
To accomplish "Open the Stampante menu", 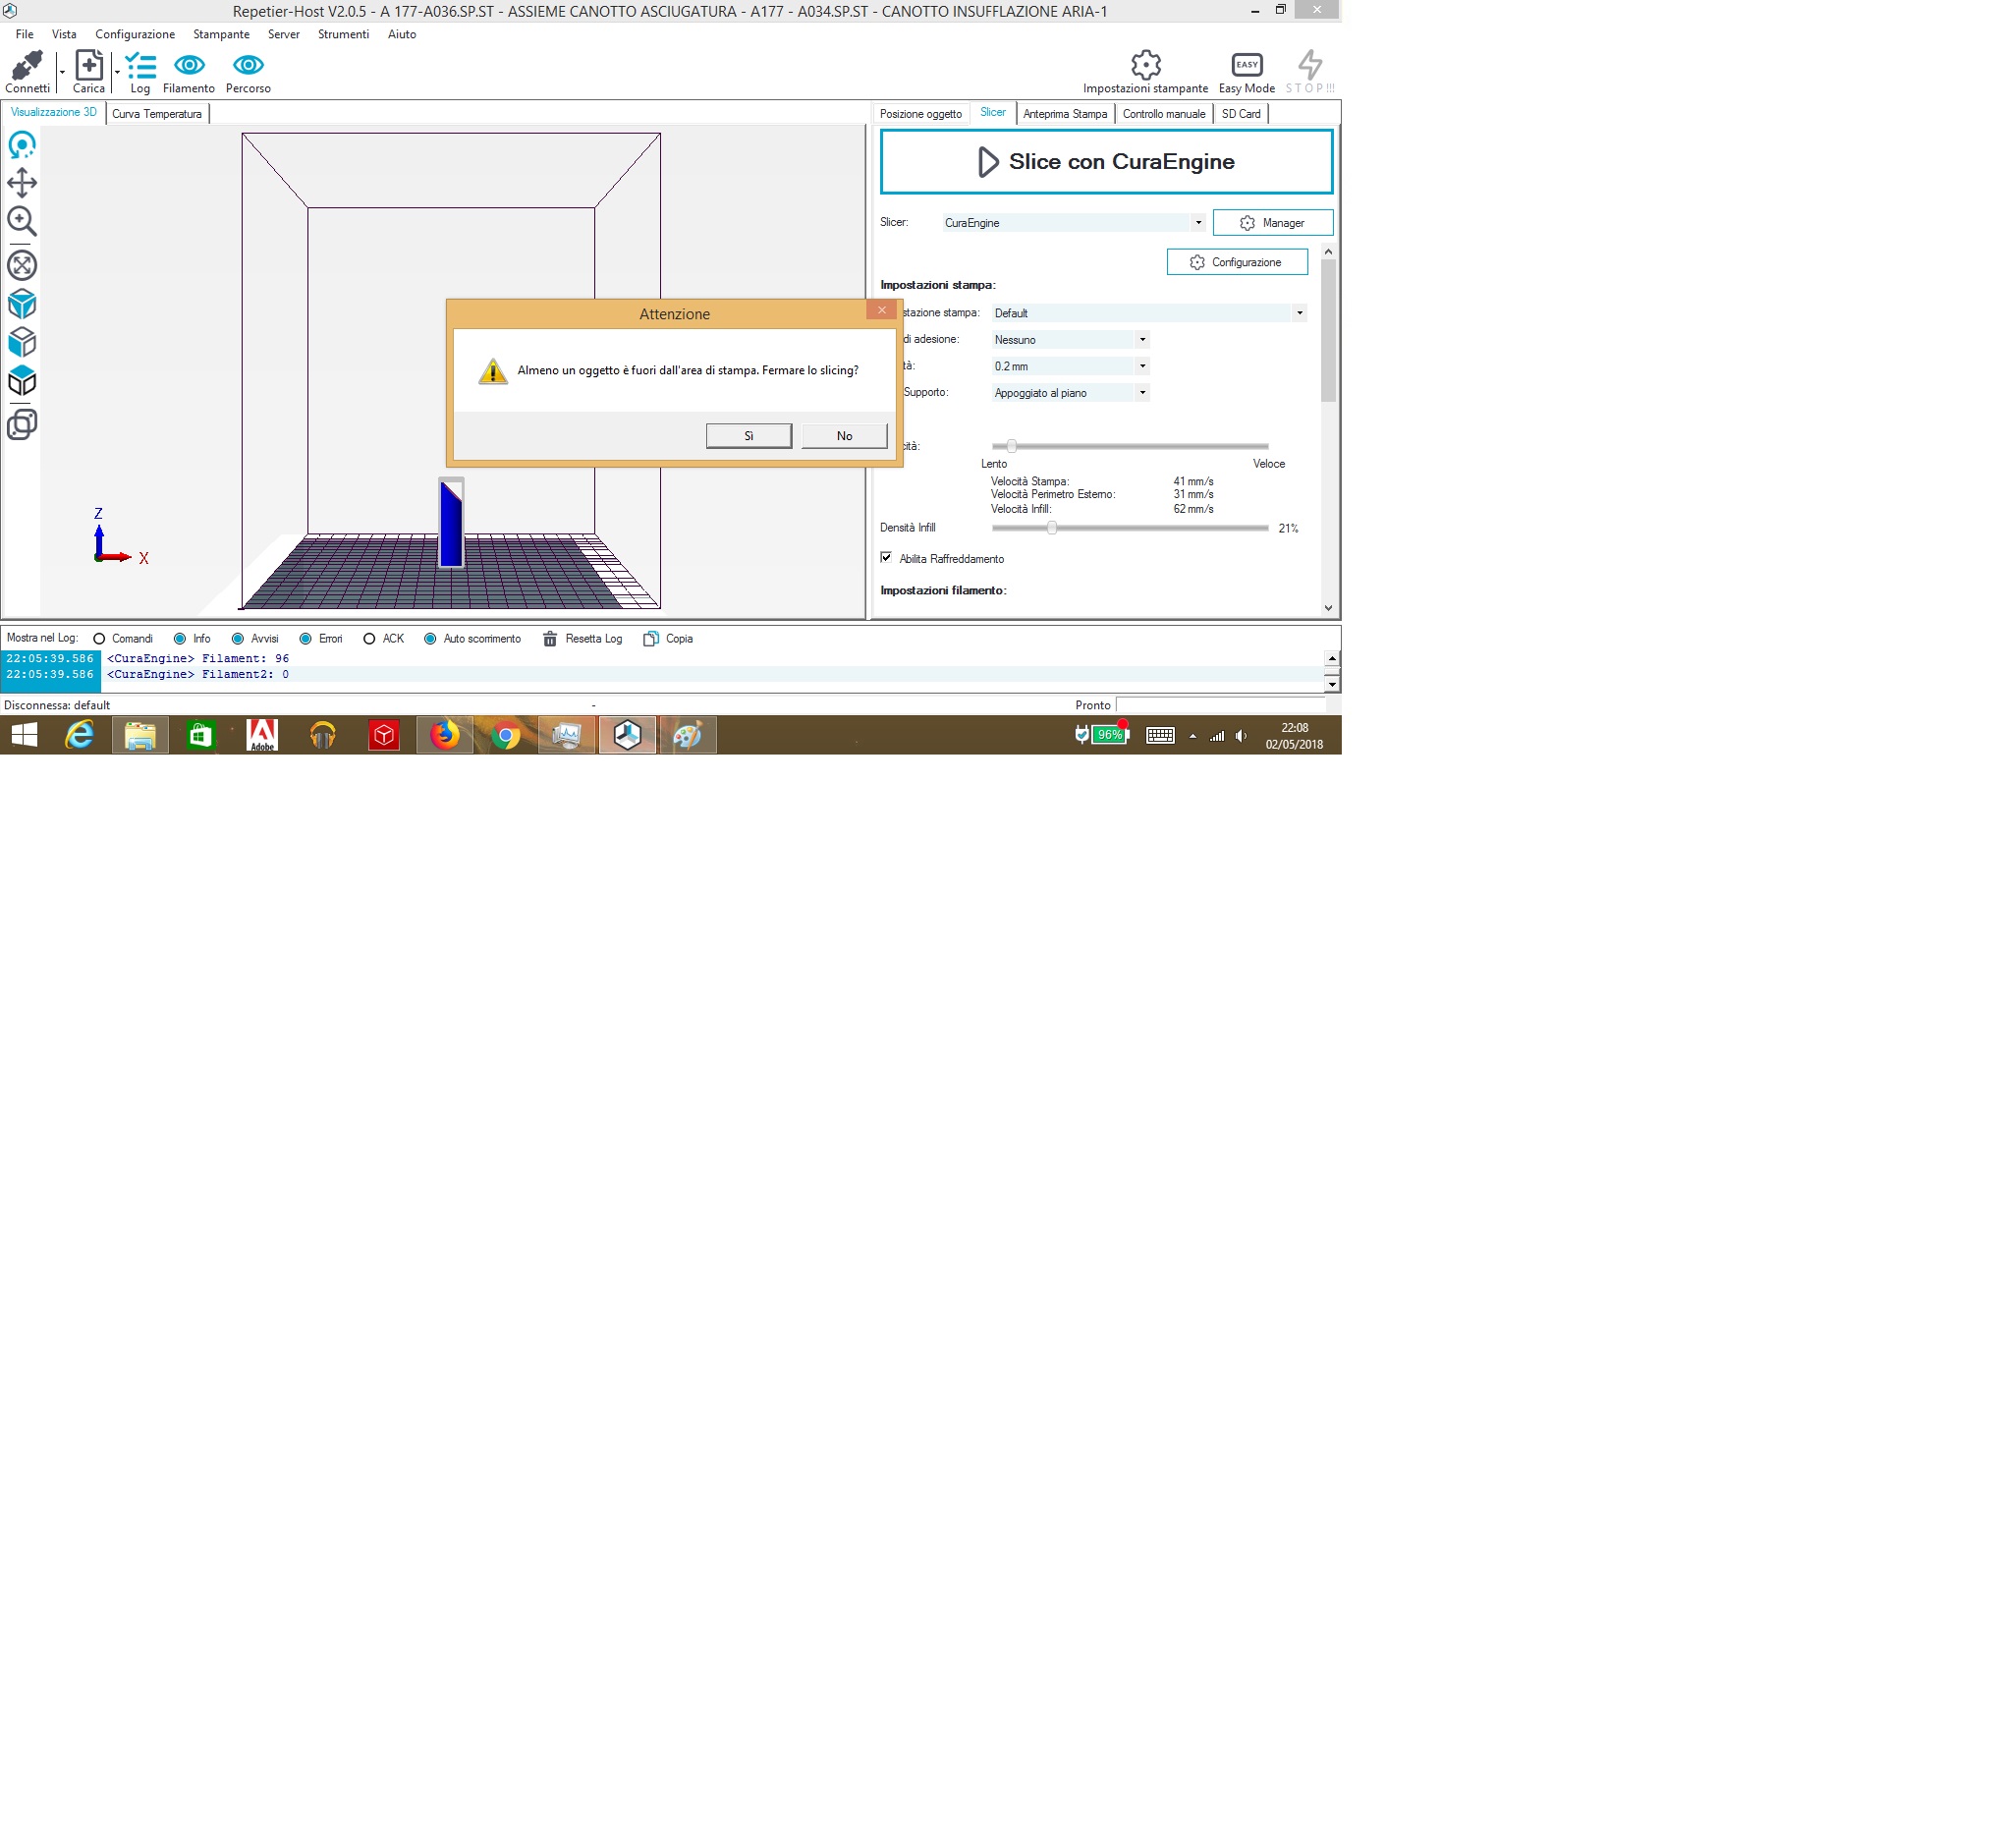I will coord(221,34).
